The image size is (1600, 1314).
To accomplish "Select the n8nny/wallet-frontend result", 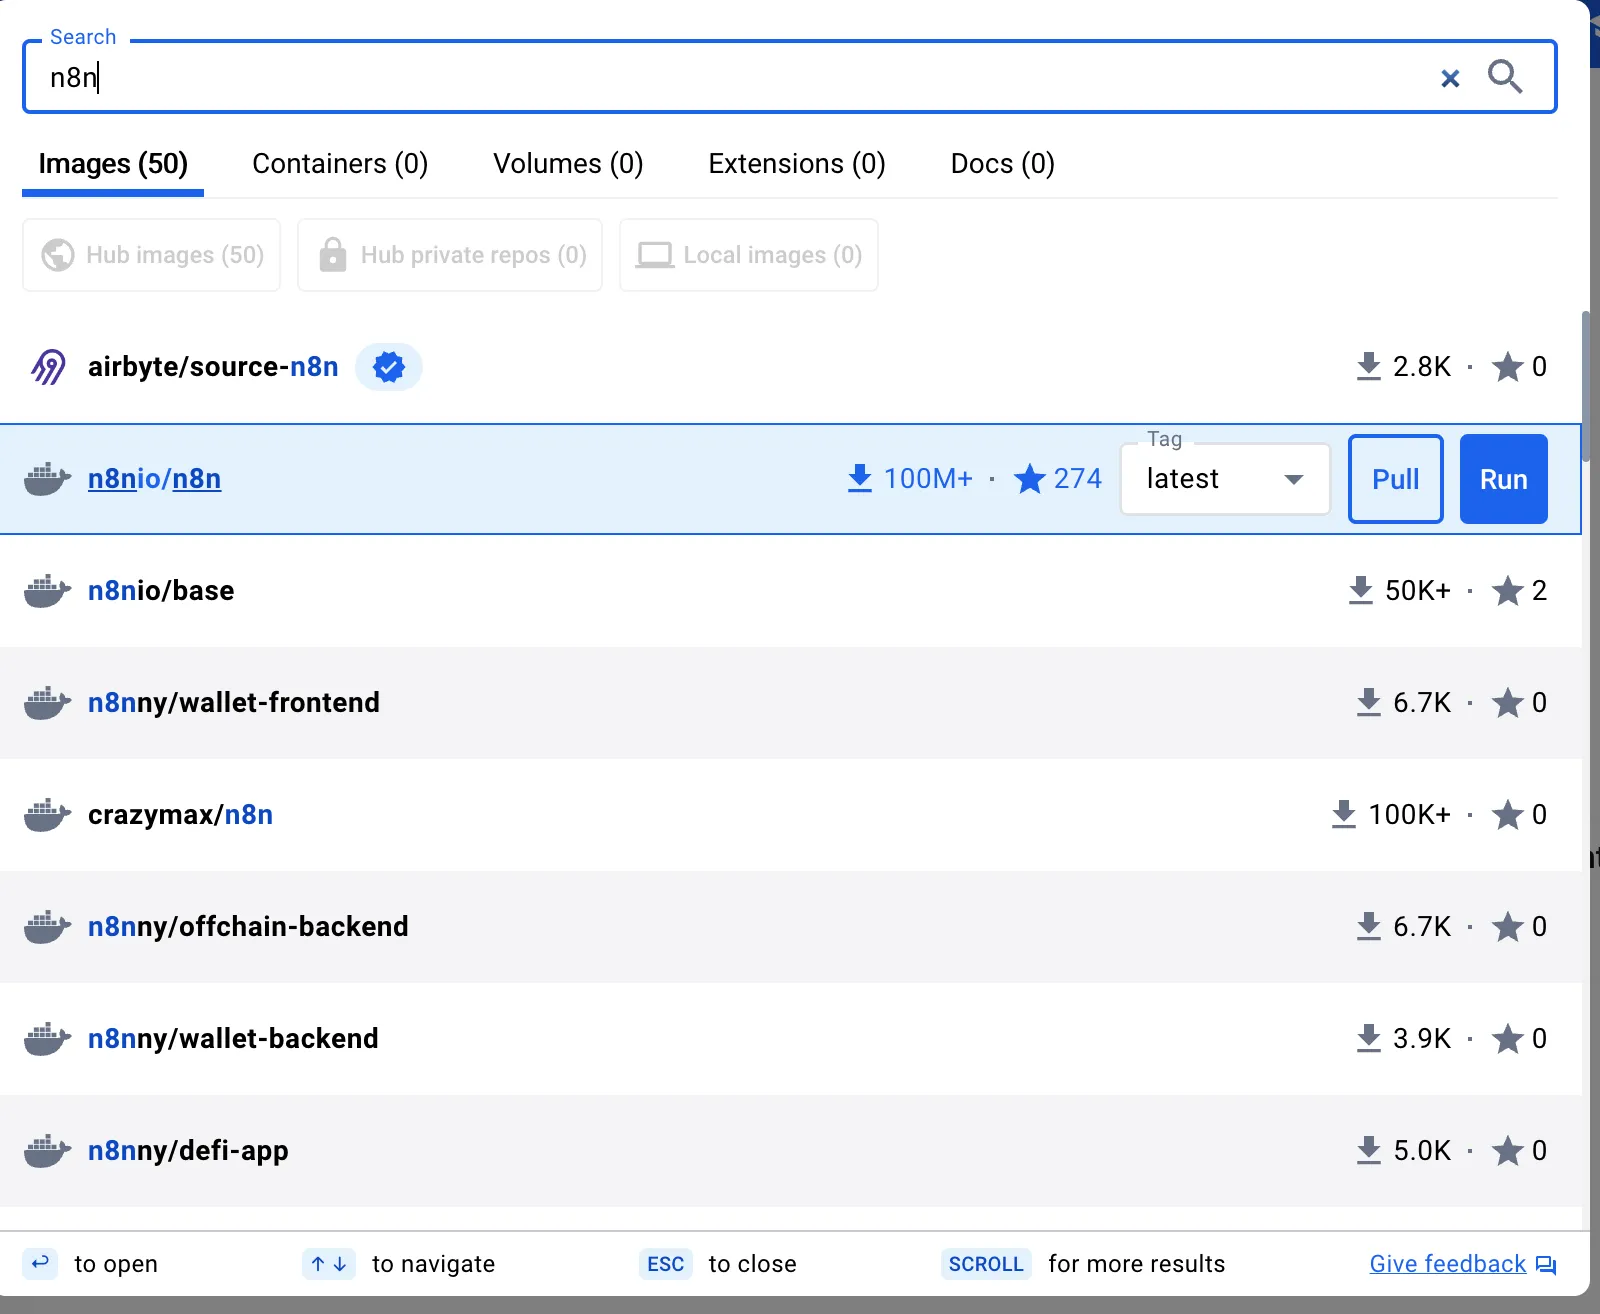I will [790, 703].
